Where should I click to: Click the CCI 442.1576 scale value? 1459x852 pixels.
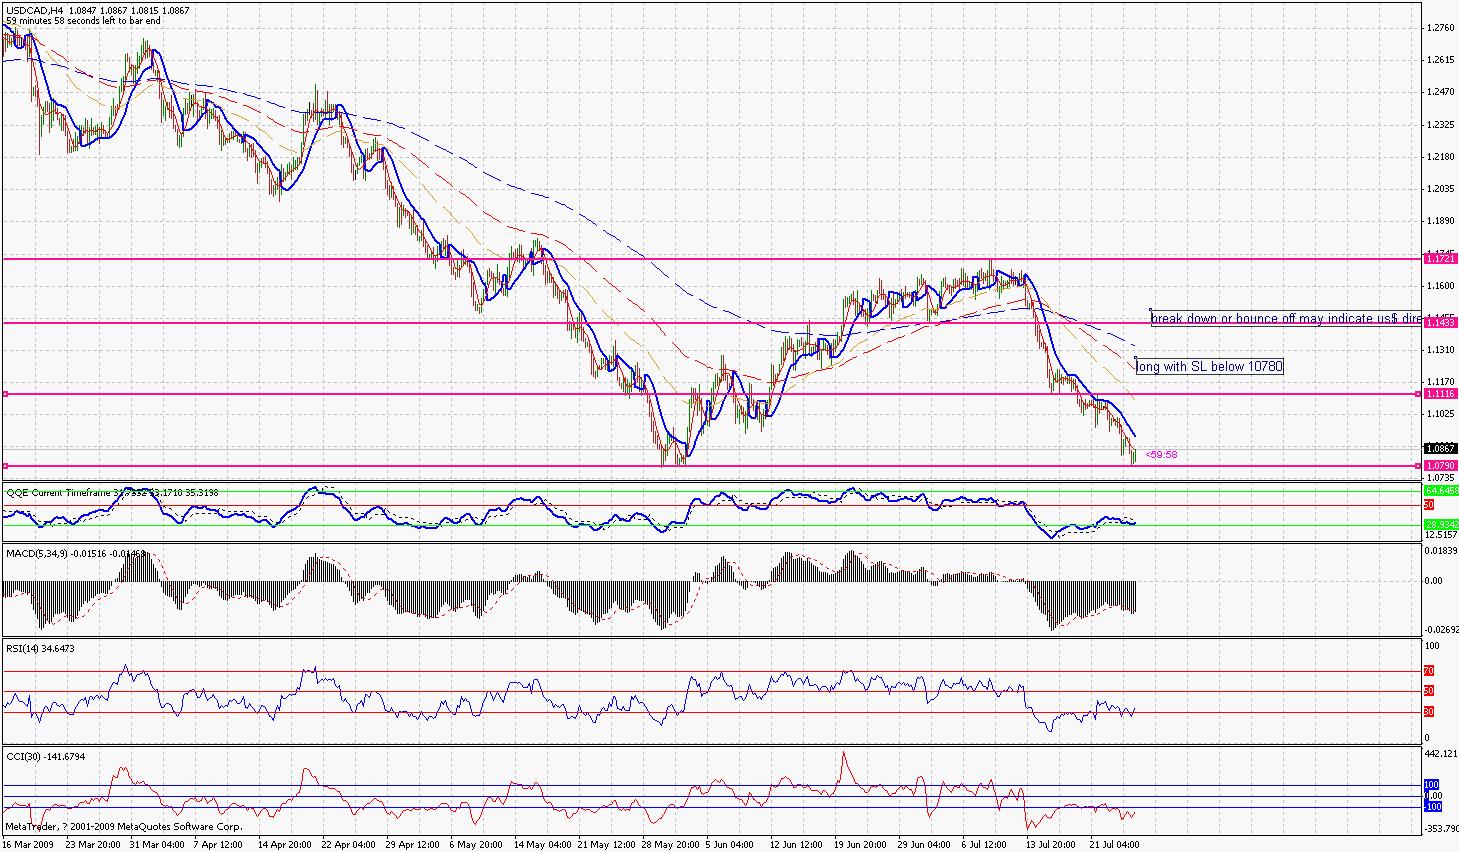tap(1441, 754)
